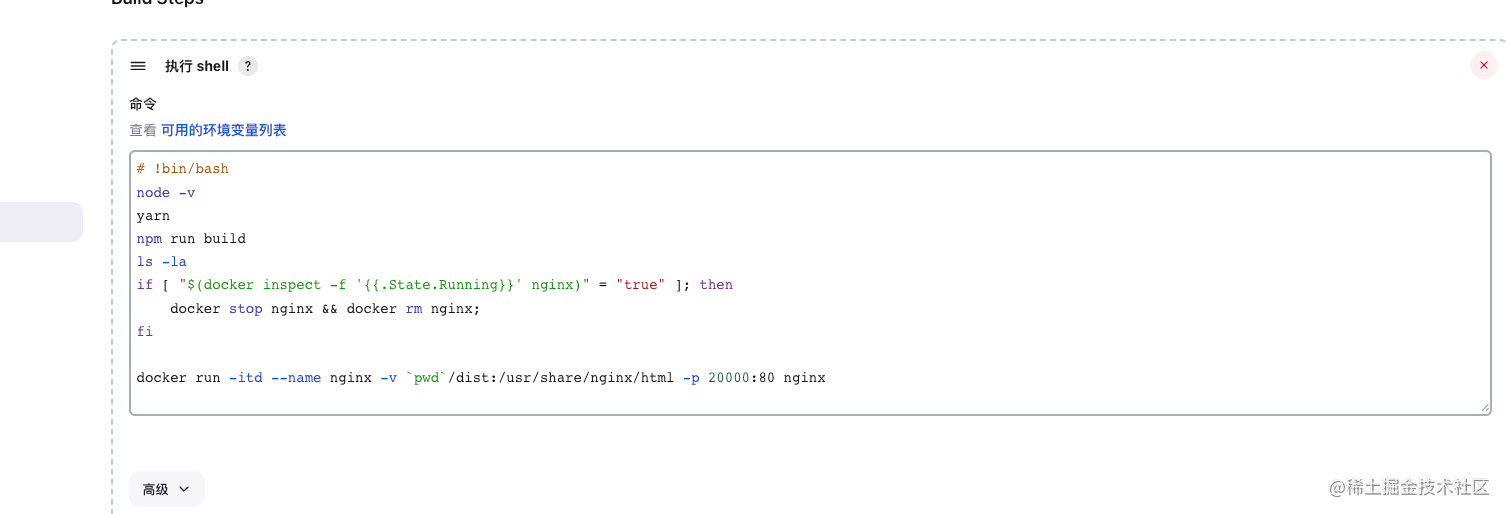Open the 可用的环境变量列表 link
The width and height of the screenshot is (1506, 514).
[224, 130]
